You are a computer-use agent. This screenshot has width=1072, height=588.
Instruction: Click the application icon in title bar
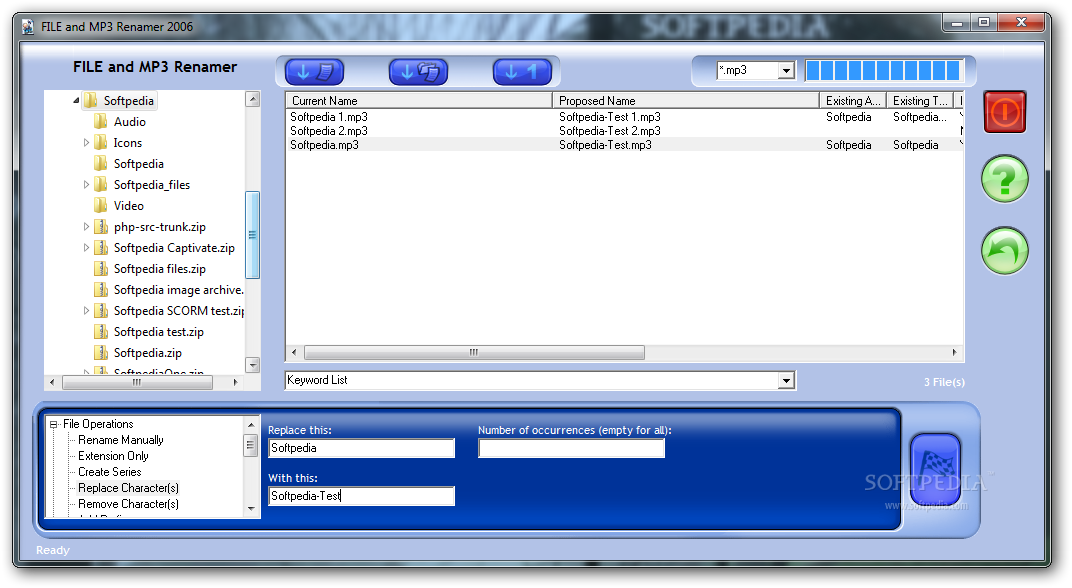tap(28, 27)
